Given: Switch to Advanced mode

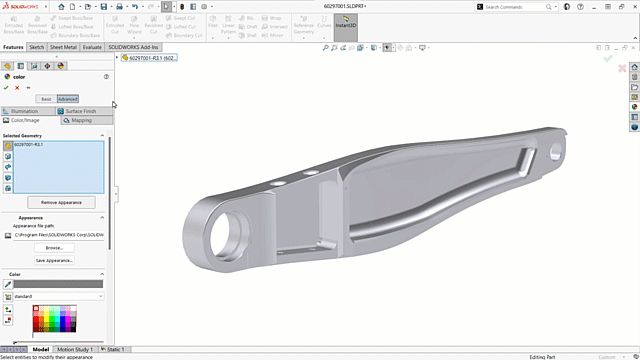Looking at the screenshot, I should click(x=68, y=99).
